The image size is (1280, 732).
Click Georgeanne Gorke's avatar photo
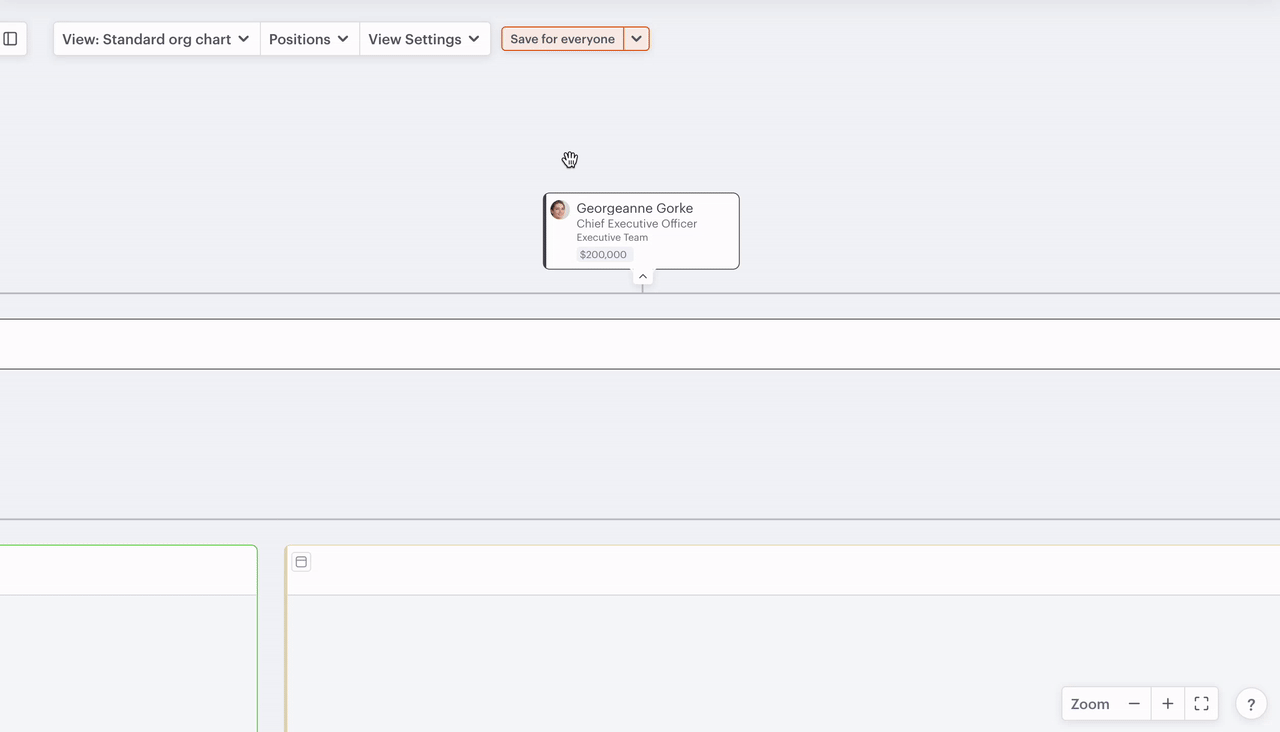click(560, 210)
